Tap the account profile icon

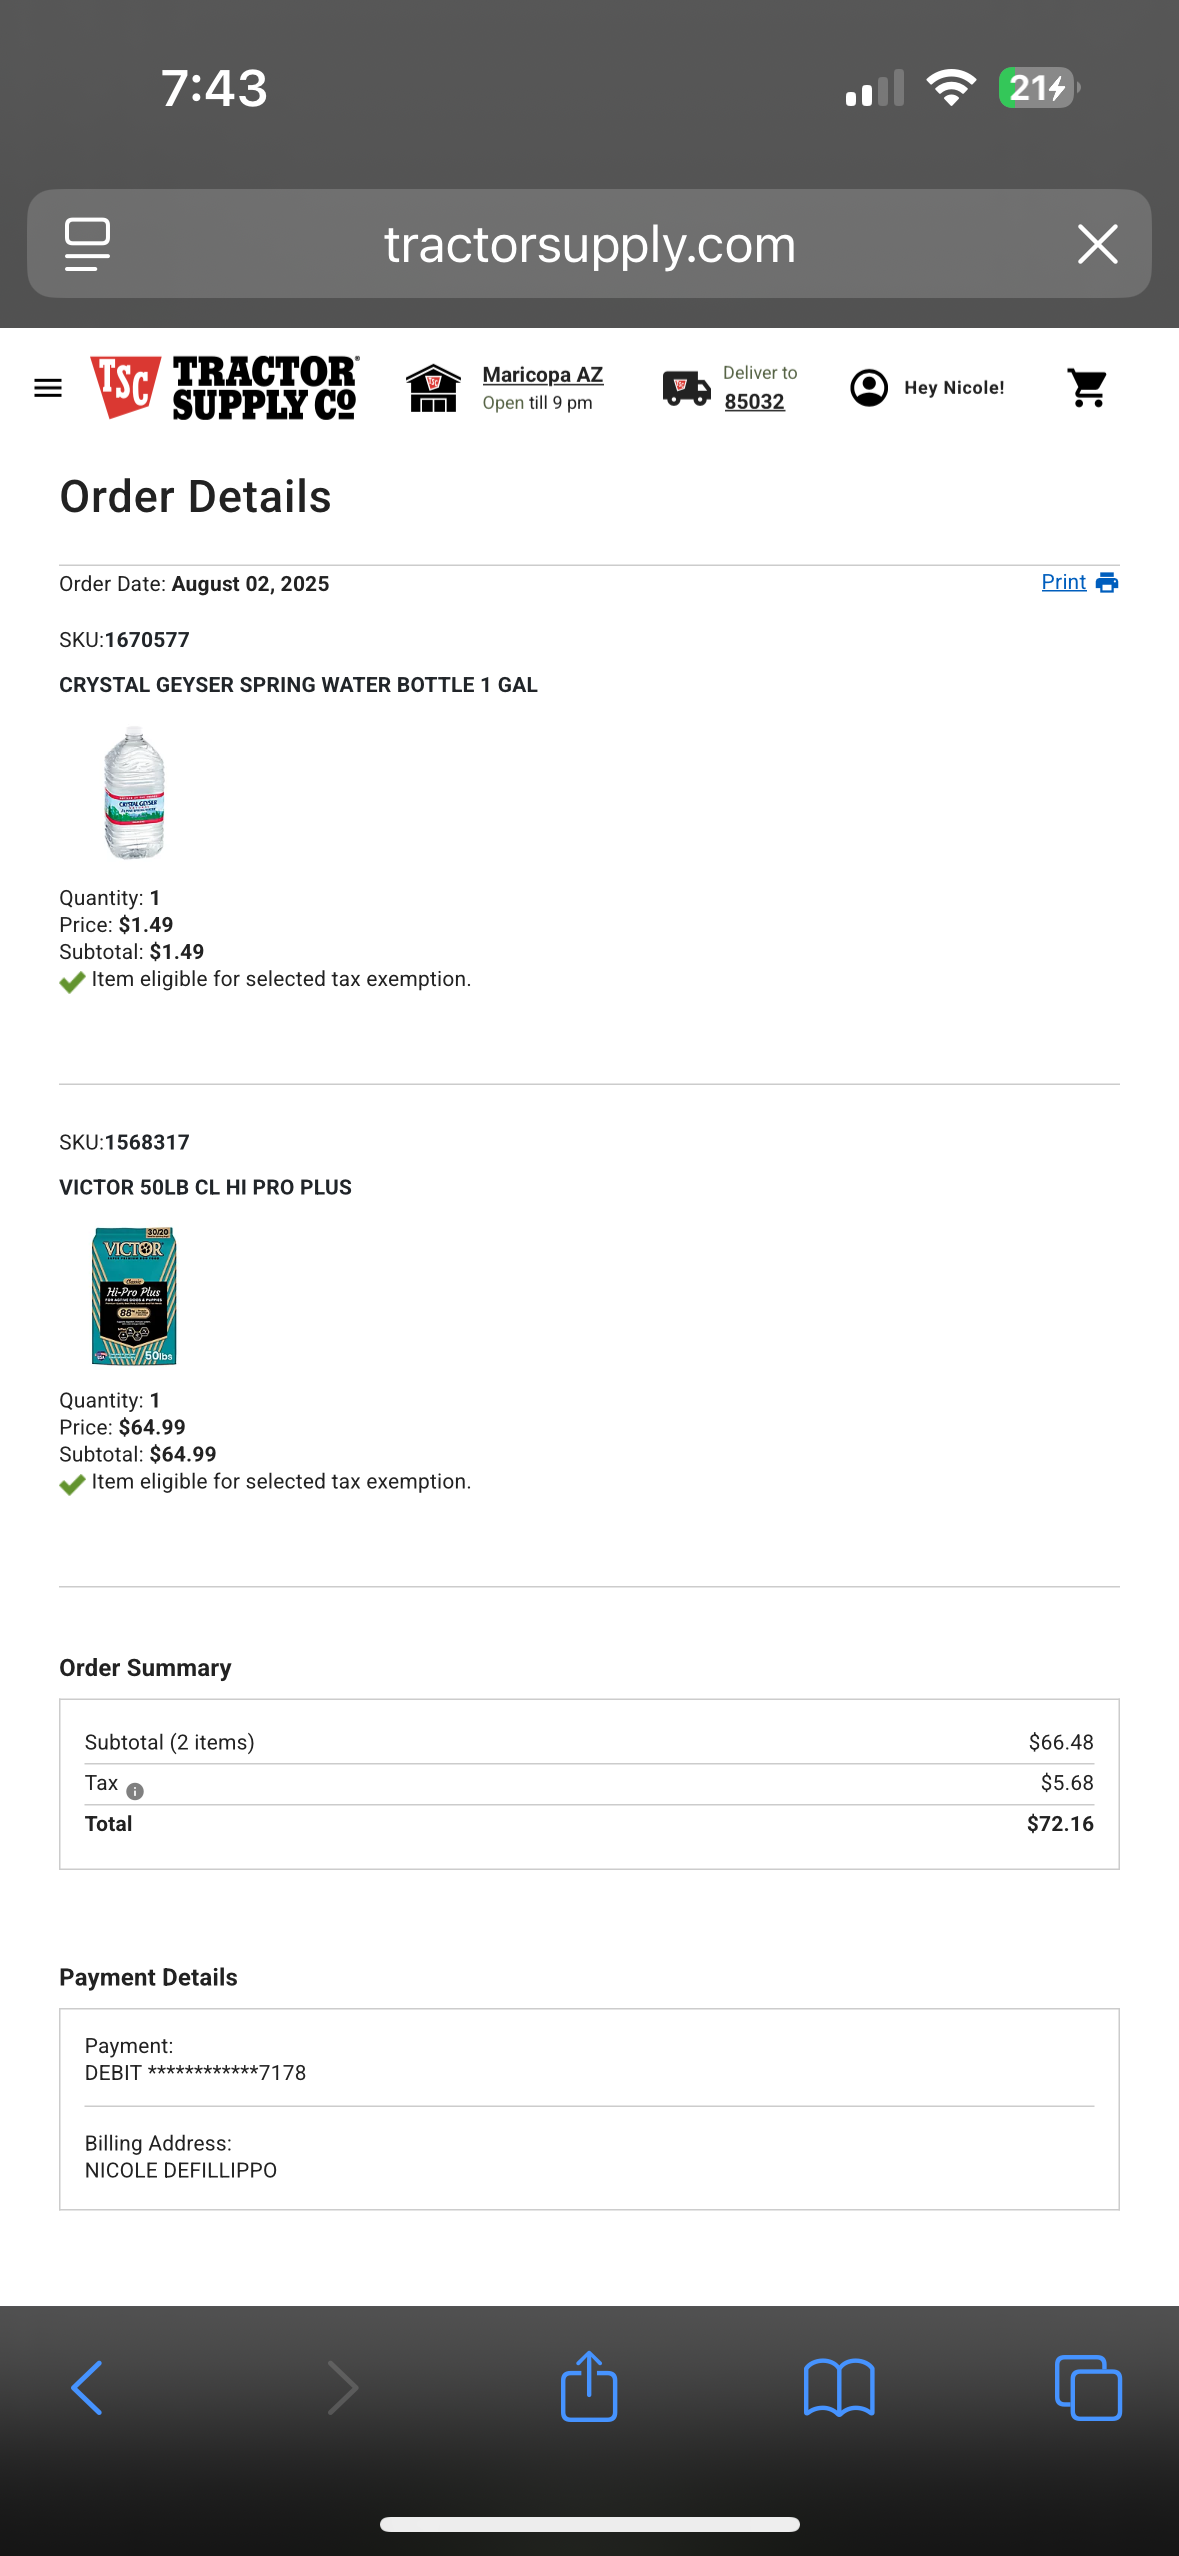tap(868, 388)
